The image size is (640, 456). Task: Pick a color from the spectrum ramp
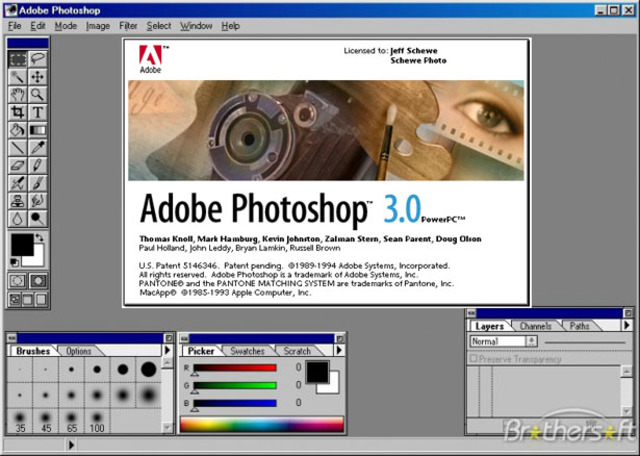(262, 425)
